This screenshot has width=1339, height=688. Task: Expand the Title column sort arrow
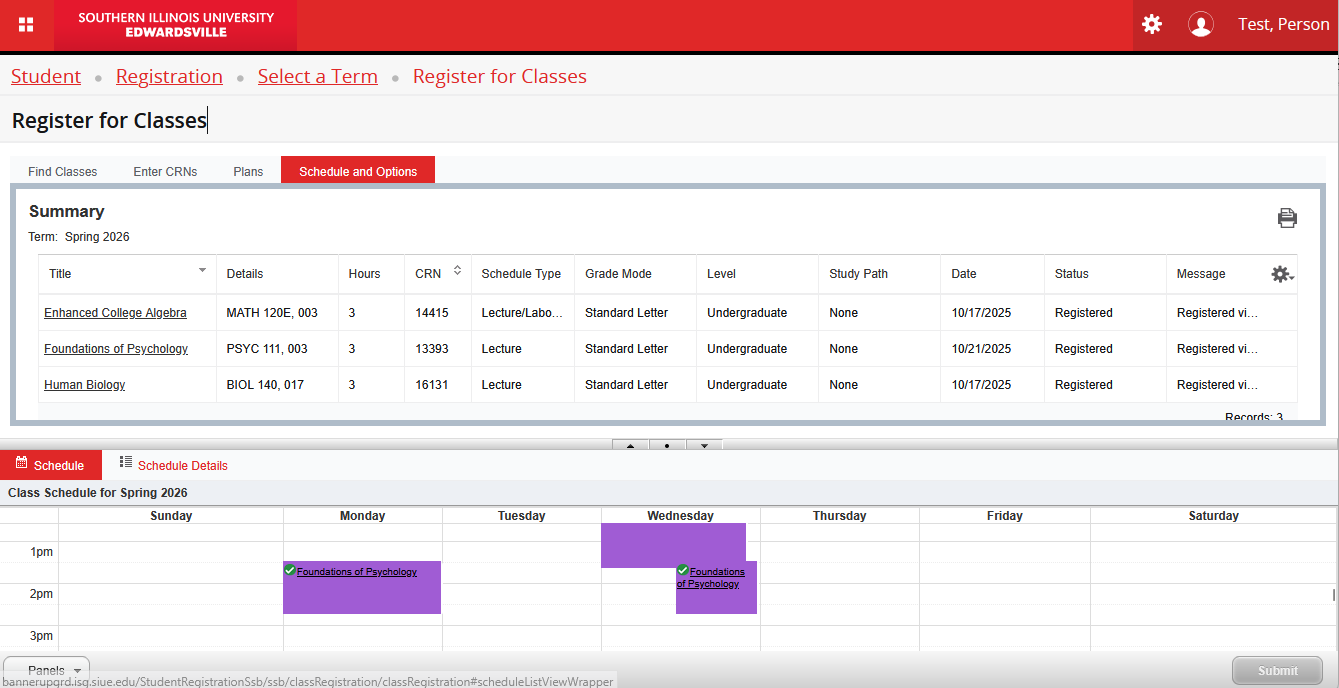tap(202, 271)
